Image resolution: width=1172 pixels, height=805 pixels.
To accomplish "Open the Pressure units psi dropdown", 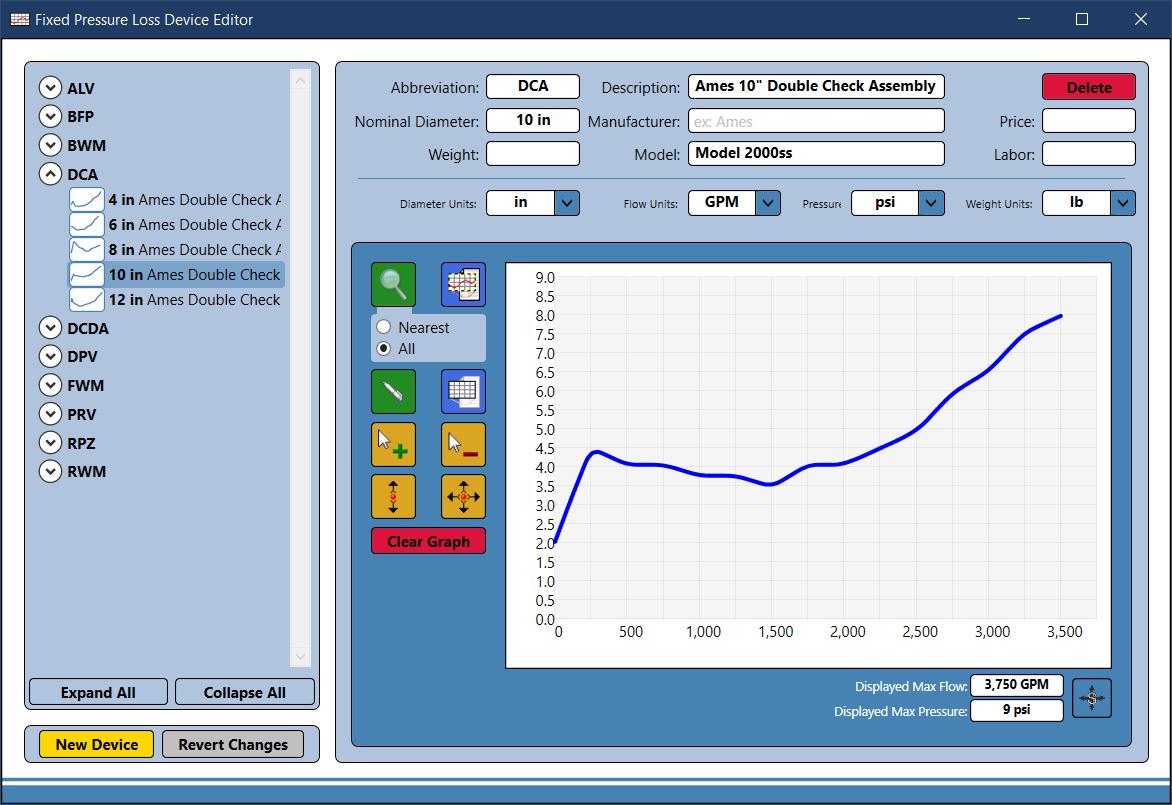I will 931,203.
